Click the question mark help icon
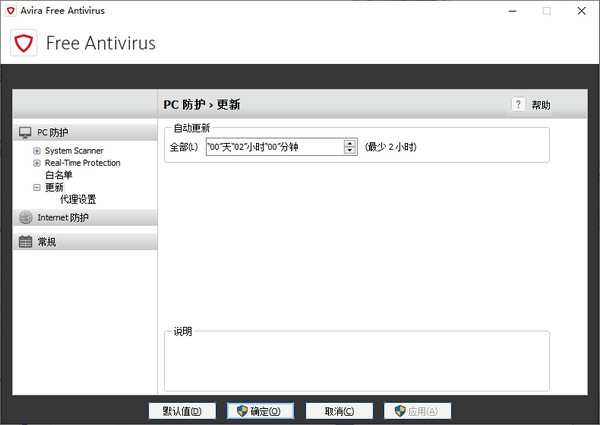 click(518, 104)
